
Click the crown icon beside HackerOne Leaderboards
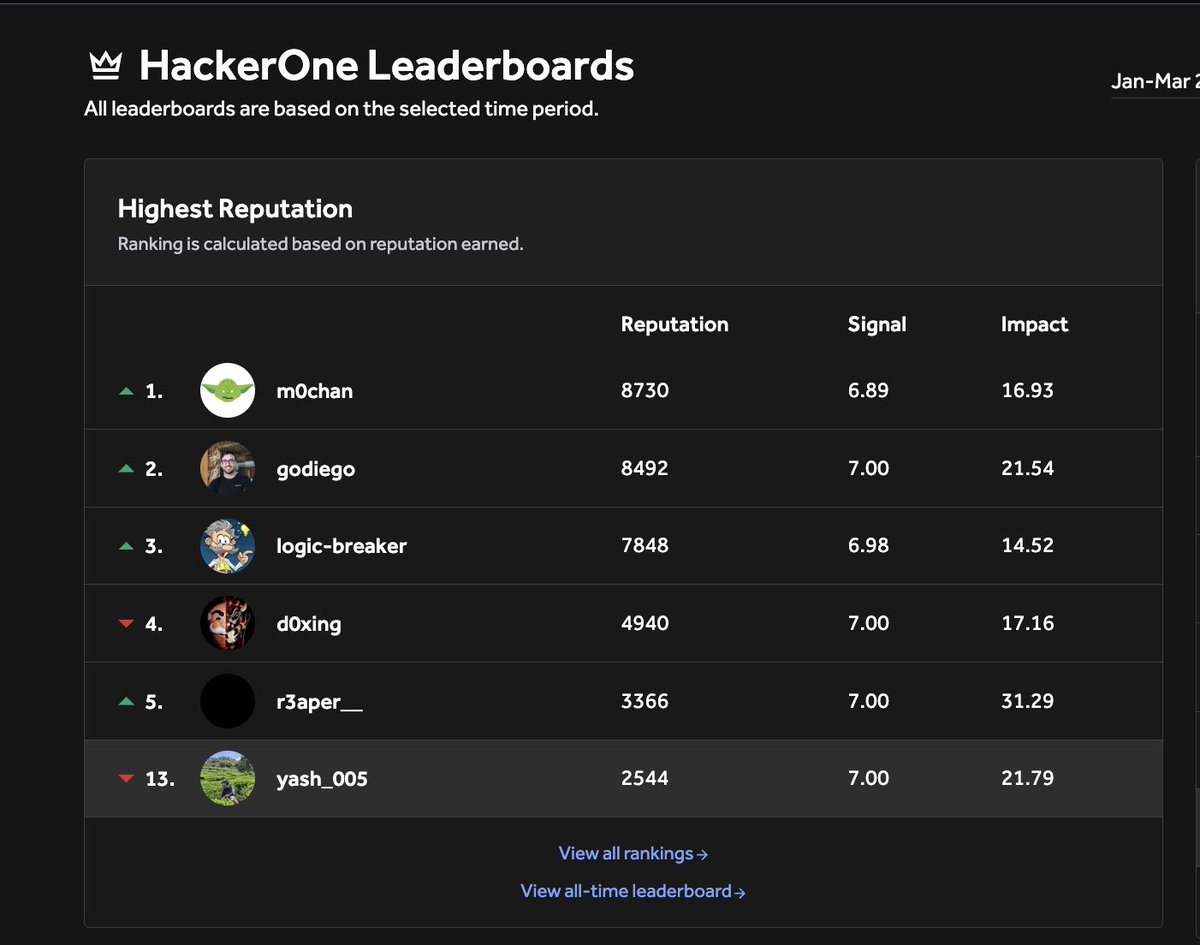coord(105,66)
